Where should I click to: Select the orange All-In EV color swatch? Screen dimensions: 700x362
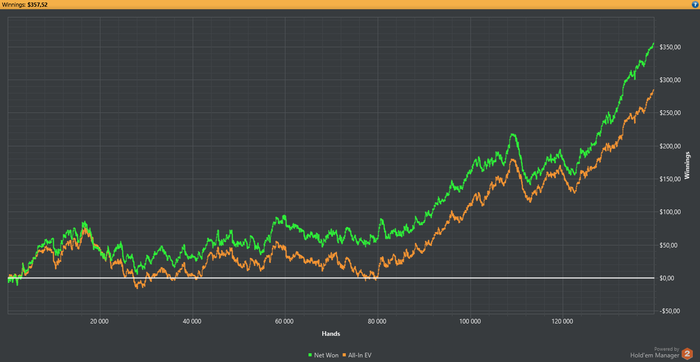pos(344,356)
